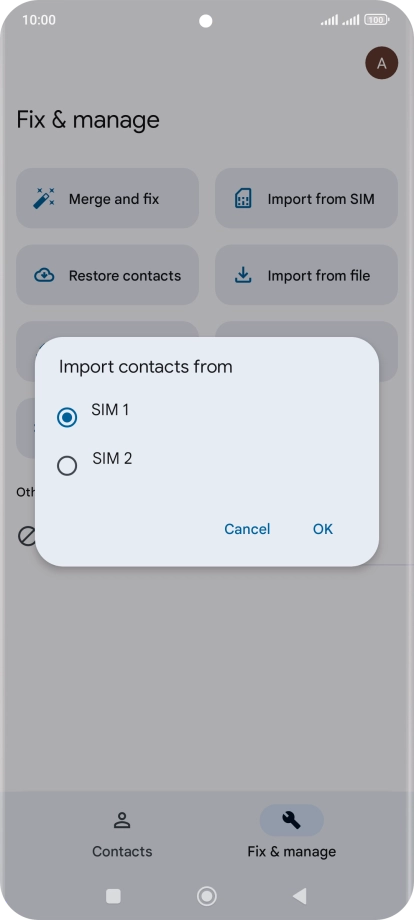The width and height of the screenshot is (414, 920).
Task: Tap the blocked numbers circle-slash icon
Action: tap(27, 536)
